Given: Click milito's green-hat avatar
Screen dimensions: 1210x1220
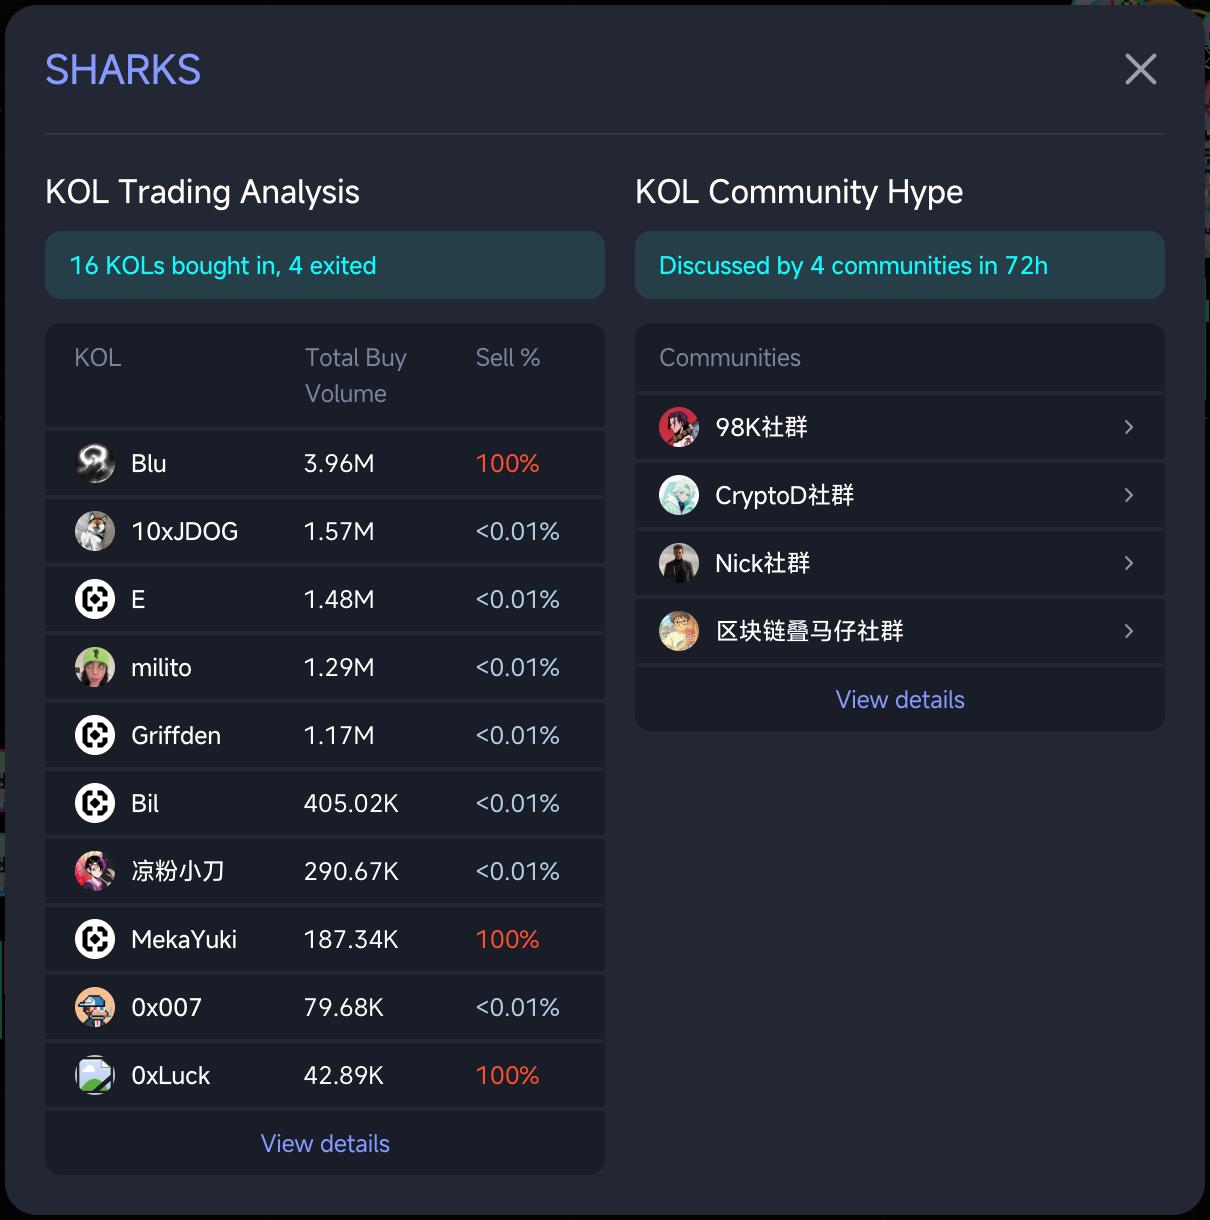Looking at the screenshot, I should [95, 667].
